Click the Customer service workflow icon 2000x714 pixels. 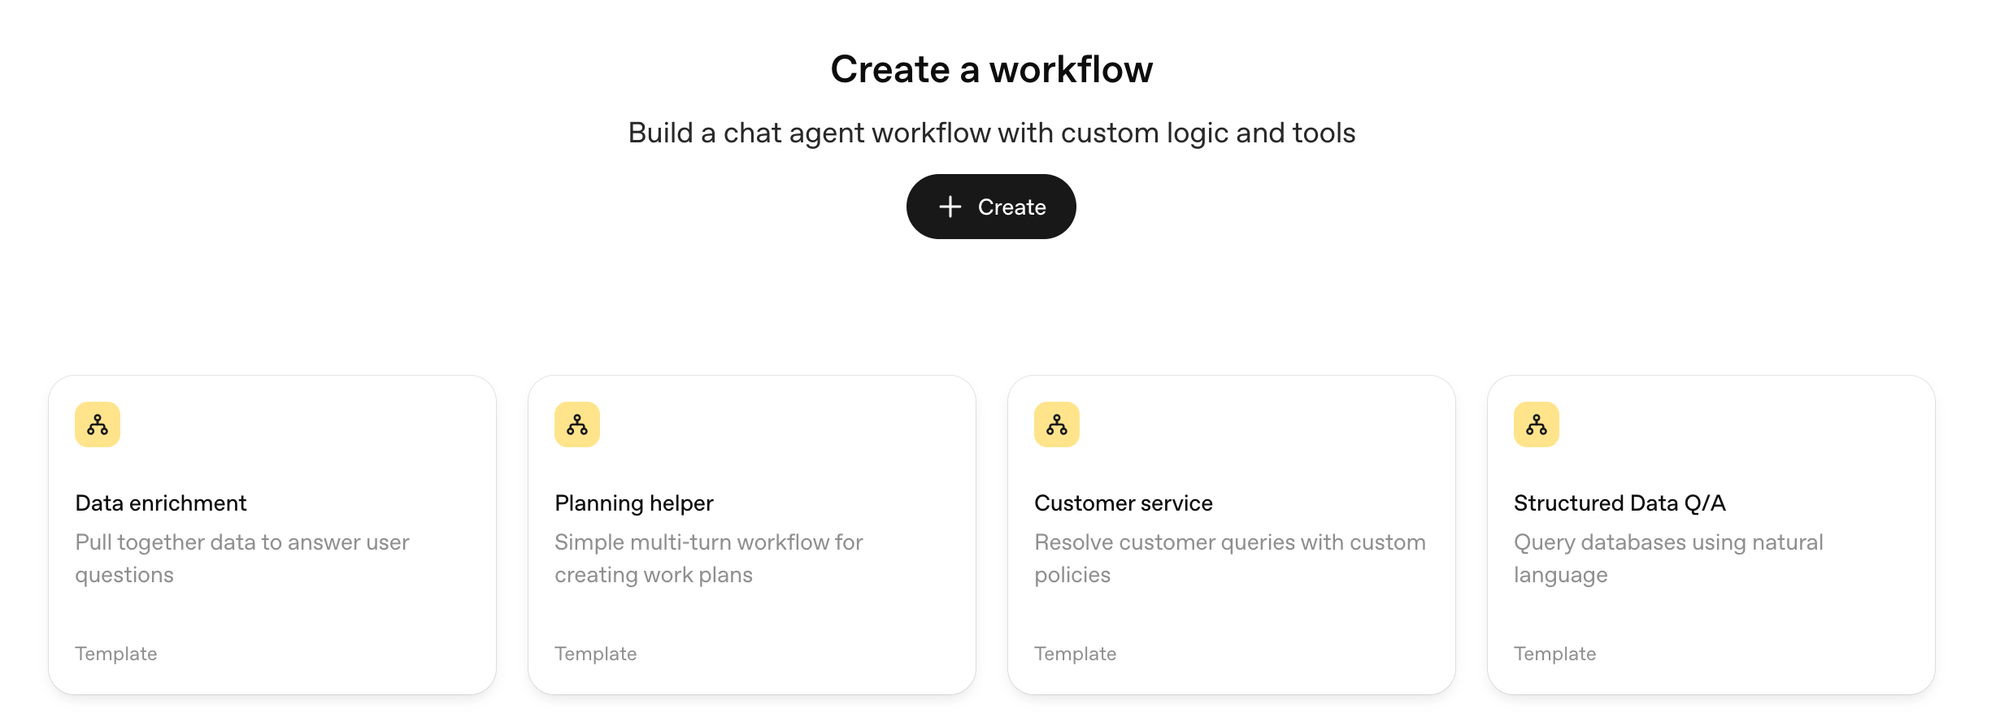click(x=1057, y=425)
